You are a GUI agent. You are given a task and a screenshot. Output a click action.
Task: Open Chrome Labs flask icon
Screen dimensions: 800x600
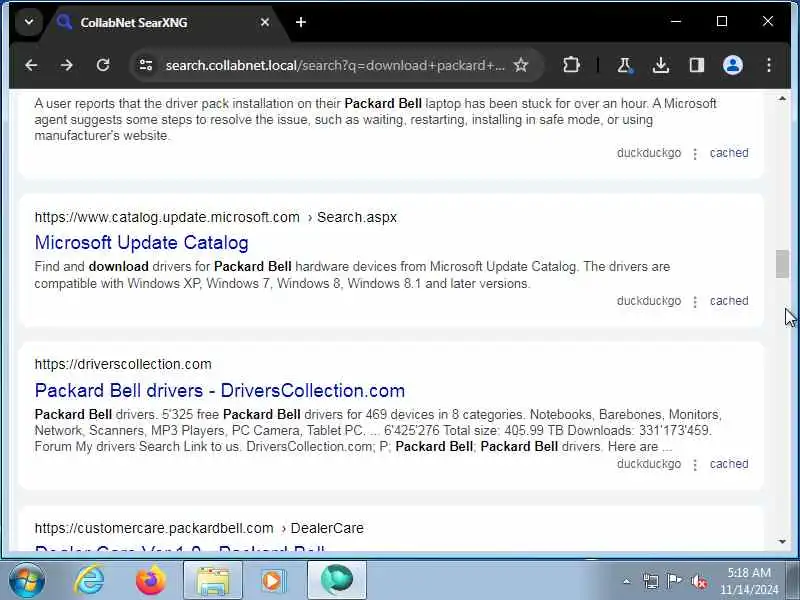click(x=624, y=65)
